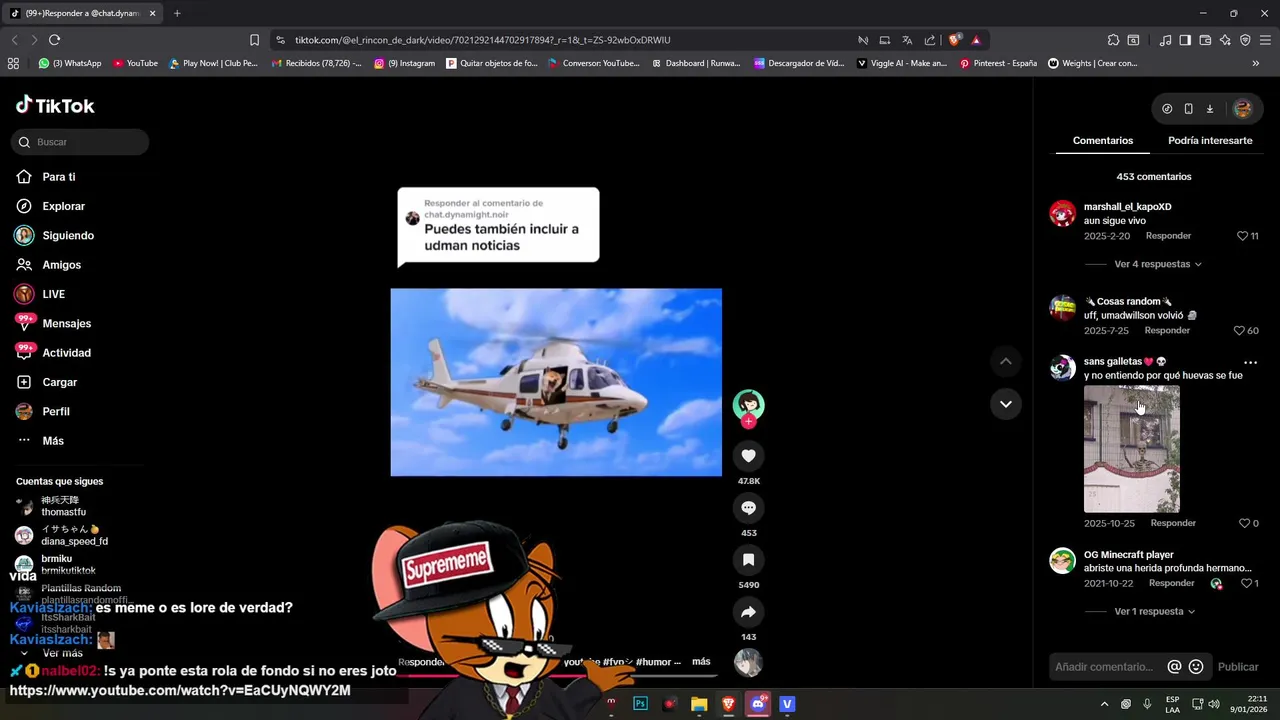Open the Explorar section
The height and width of the screenshot is (720, 1280).
51,206
